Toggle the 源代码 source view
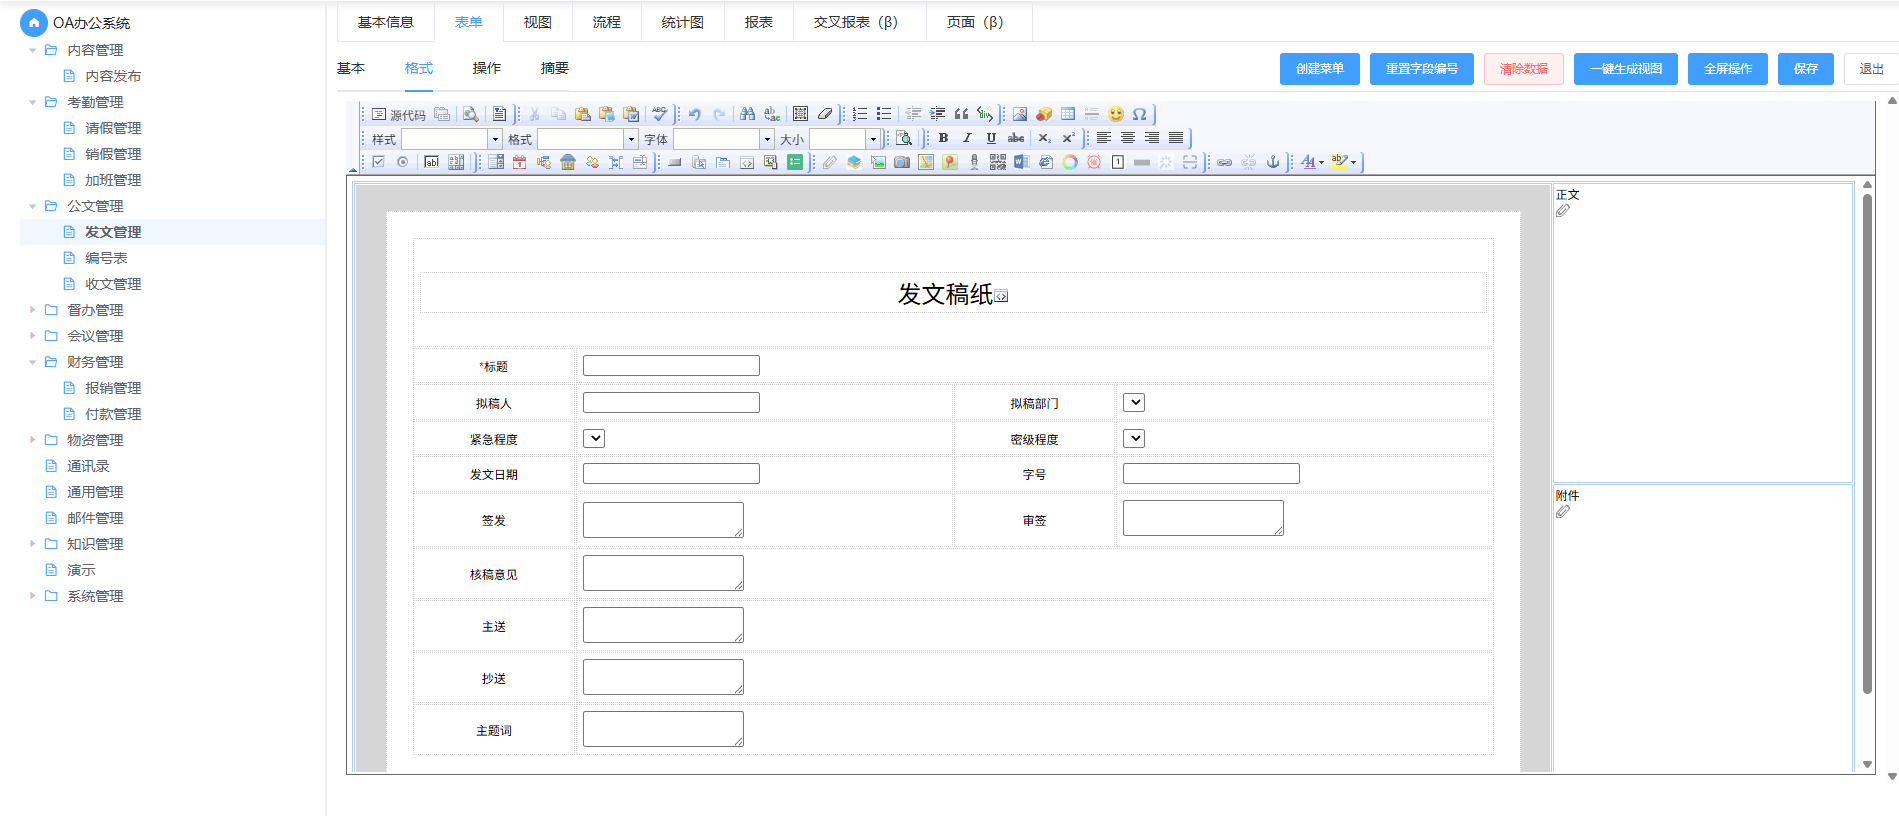 [398, 114]
